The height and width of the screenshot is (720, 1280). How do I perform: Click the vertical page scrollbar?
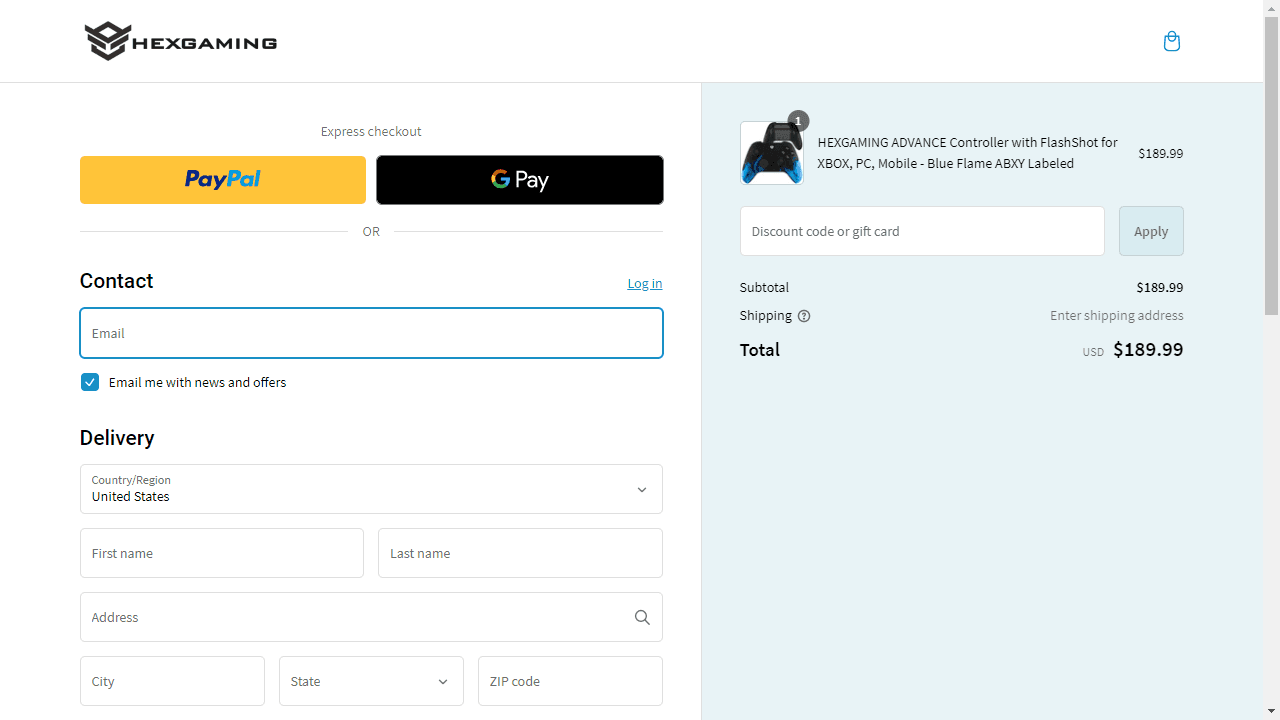pos(1272,165)
